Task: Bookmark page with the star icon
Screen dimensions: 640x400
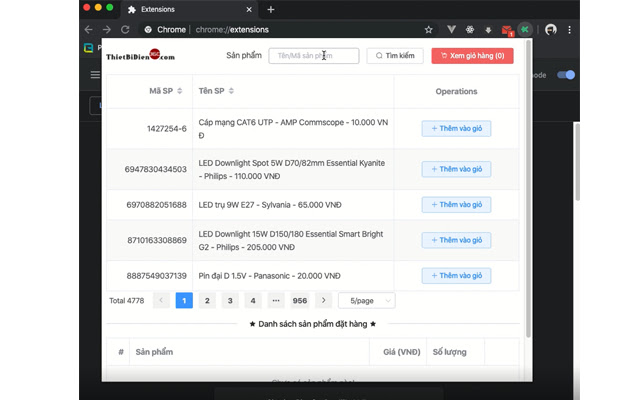Action: pyautogui.click(x=428, y=29)
